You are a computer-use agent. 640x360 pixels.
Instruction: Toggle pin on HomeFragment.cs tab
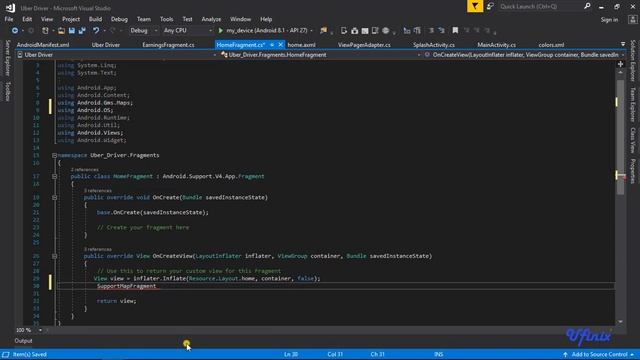pyautogui.click(x=272, y=45)
